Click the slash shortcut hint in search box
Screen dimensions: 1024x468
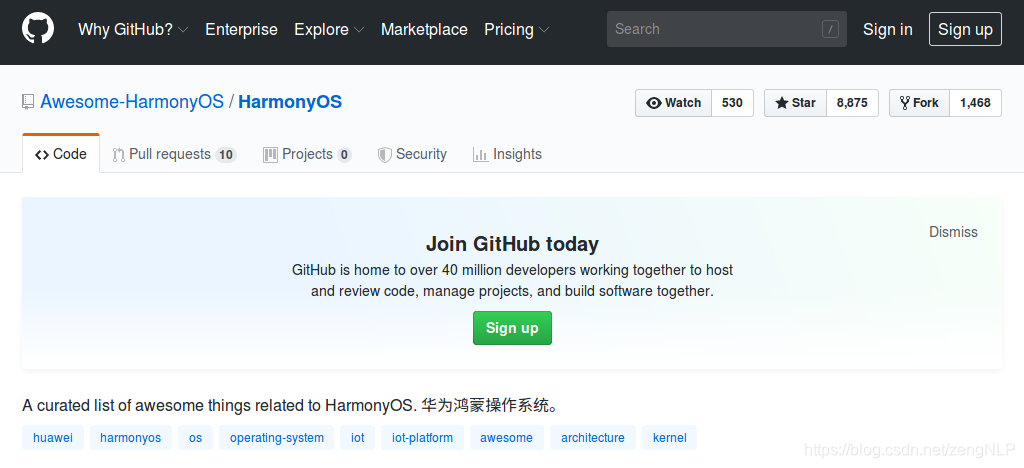[830, 29]
